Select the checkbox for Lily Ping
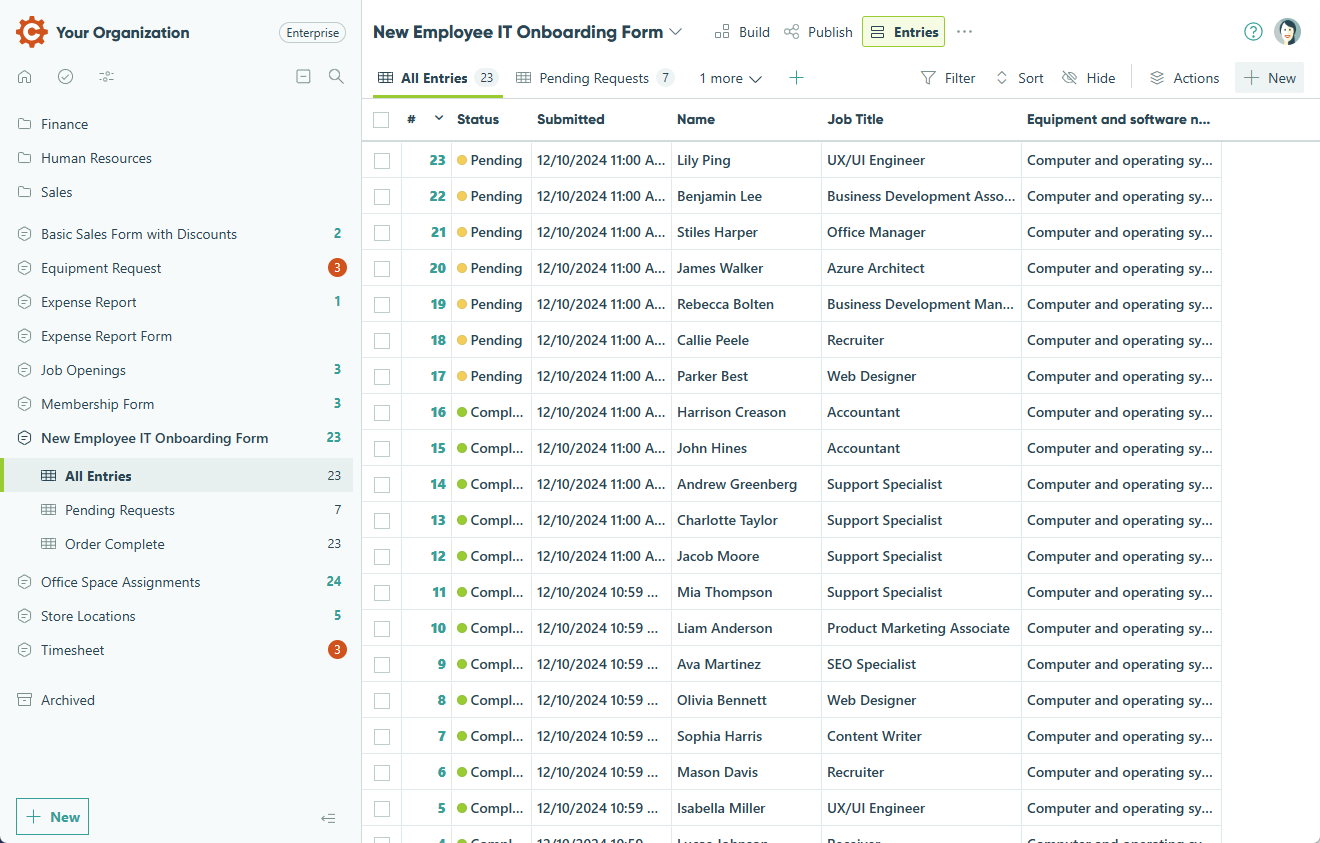Viewport: 1320px width, 843px height. [x=382, y=161]
